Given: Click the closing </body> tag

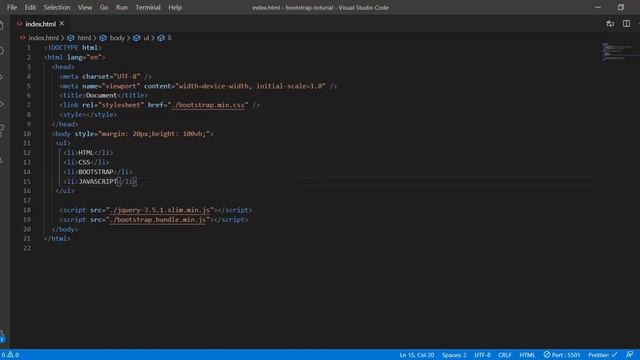Looking at the screenshot, I should pyautogui.click(x=65, y=229).
